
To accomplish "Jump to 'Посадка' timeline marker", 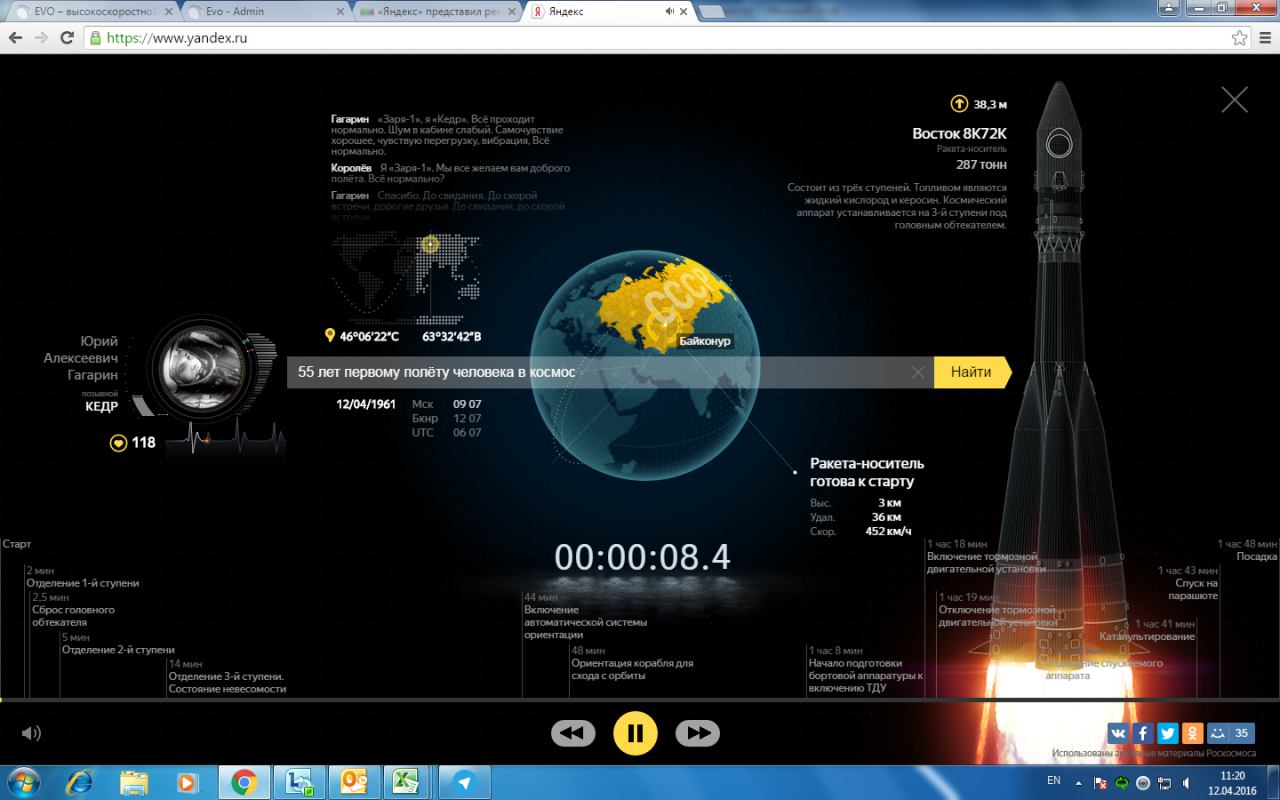I will click(x=1247, y=550).
